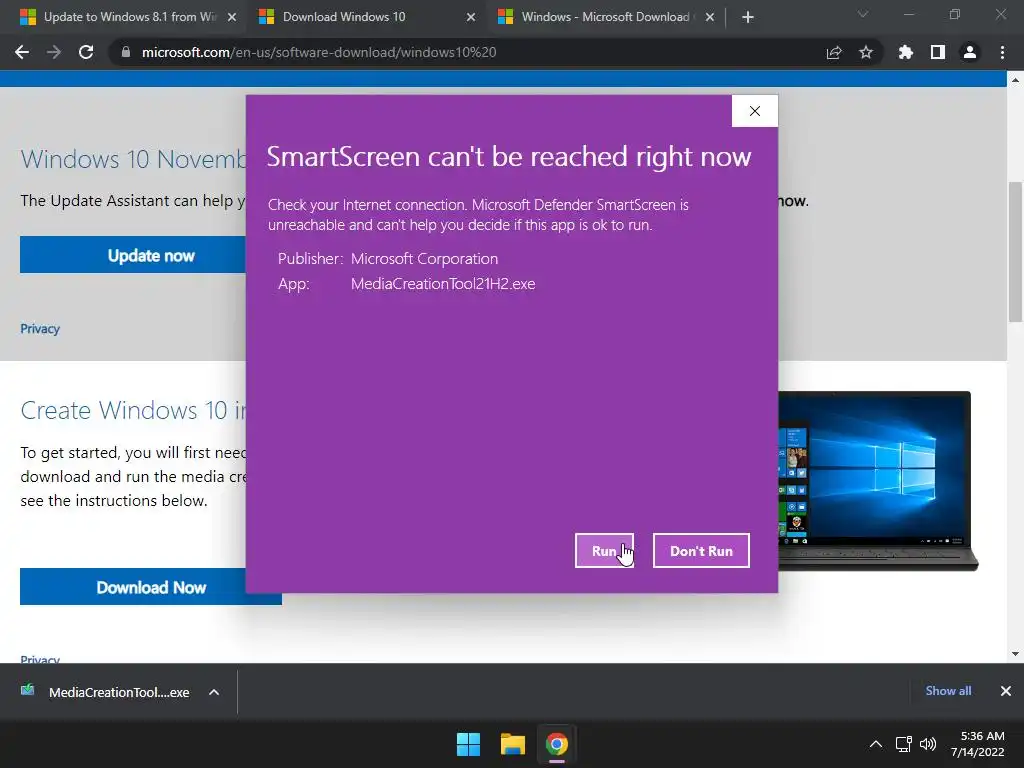Viewport: 1024px width, 768px height.
Task: Open a new tab with the plus button
Action: (748, 17)
